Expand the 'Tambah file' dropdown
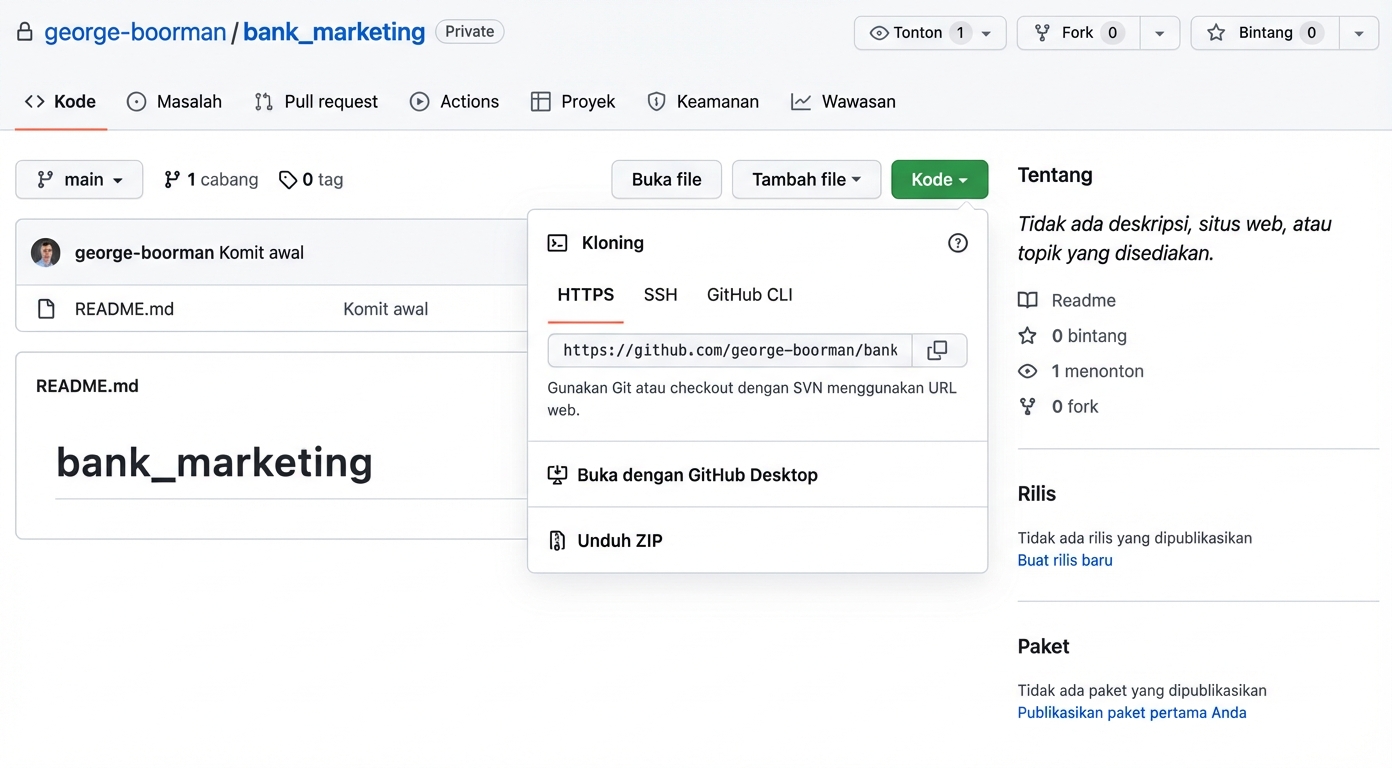Screen dimensions: 1392x768 coord(806,180)
